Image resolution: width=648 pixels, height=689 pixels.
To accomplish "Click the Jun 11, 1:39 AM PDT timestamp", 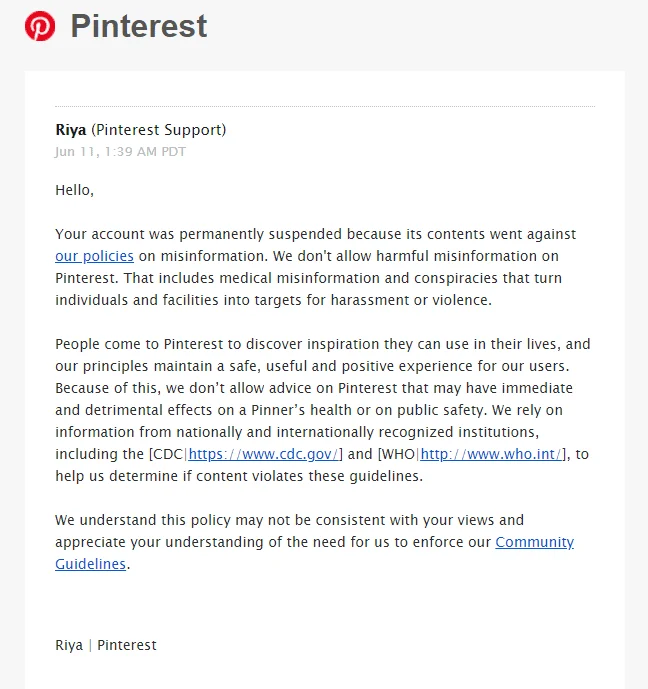I will [x=120, y=152].
